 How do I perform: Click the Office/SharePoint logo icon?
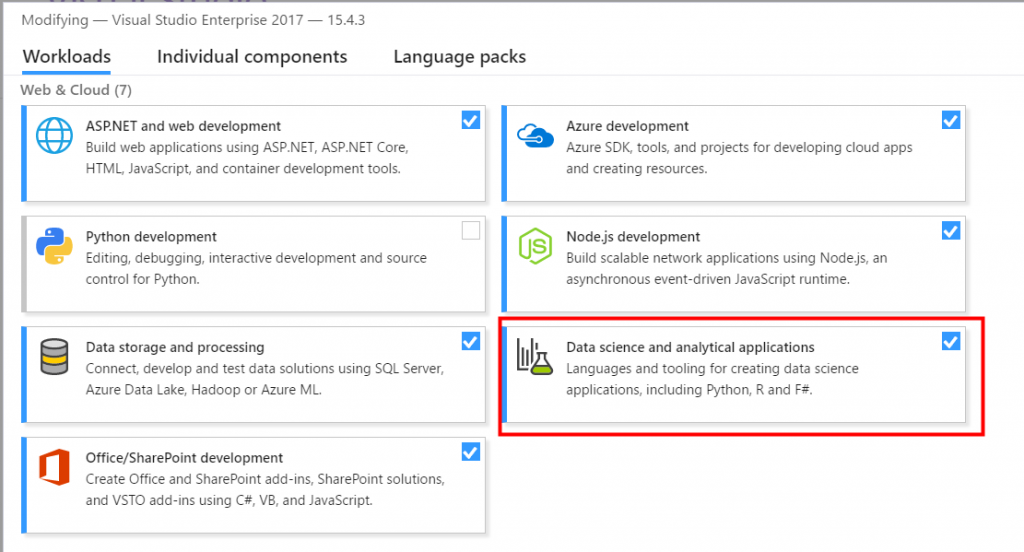tap(54, 468)
